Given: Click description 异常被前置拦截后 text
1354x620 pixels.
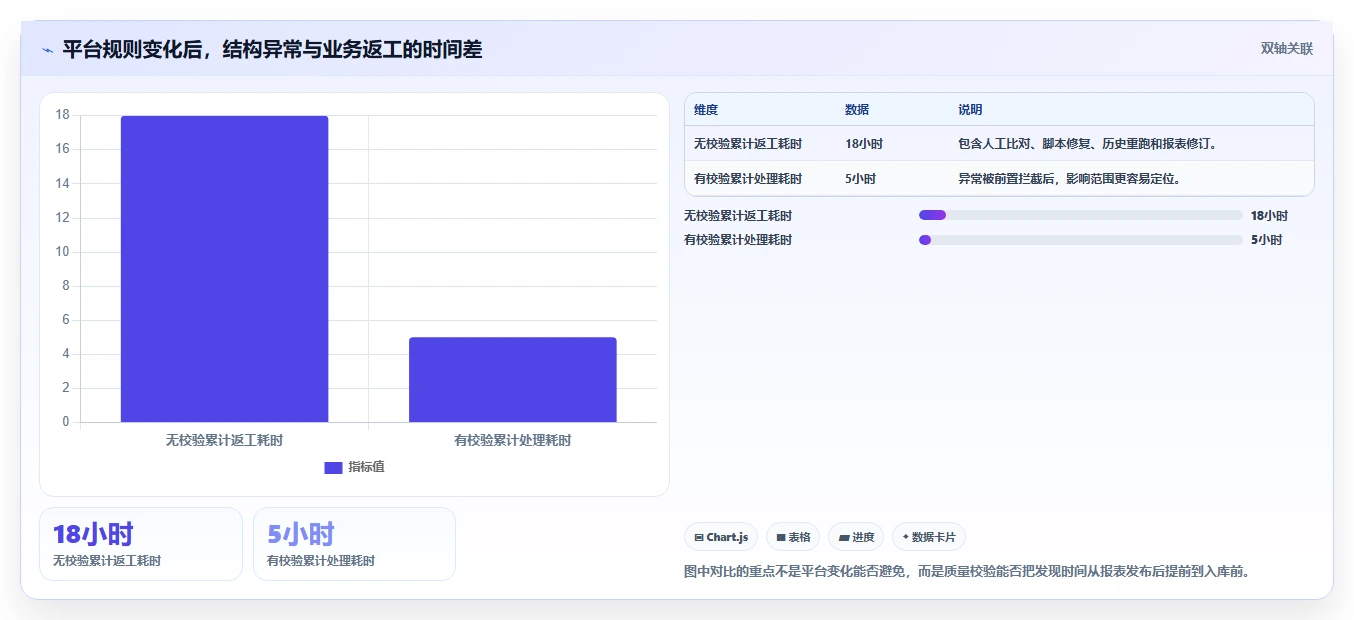Looking at the screenshot, I should coord(1069,179).
